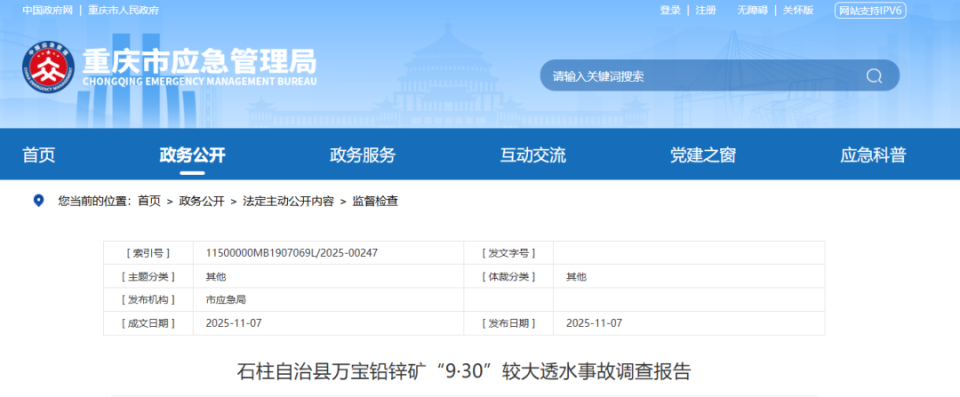Click the 重庆市应急管理局 site title
The image size is (960, 397).
pyautogui.click(x=200, y=61)
